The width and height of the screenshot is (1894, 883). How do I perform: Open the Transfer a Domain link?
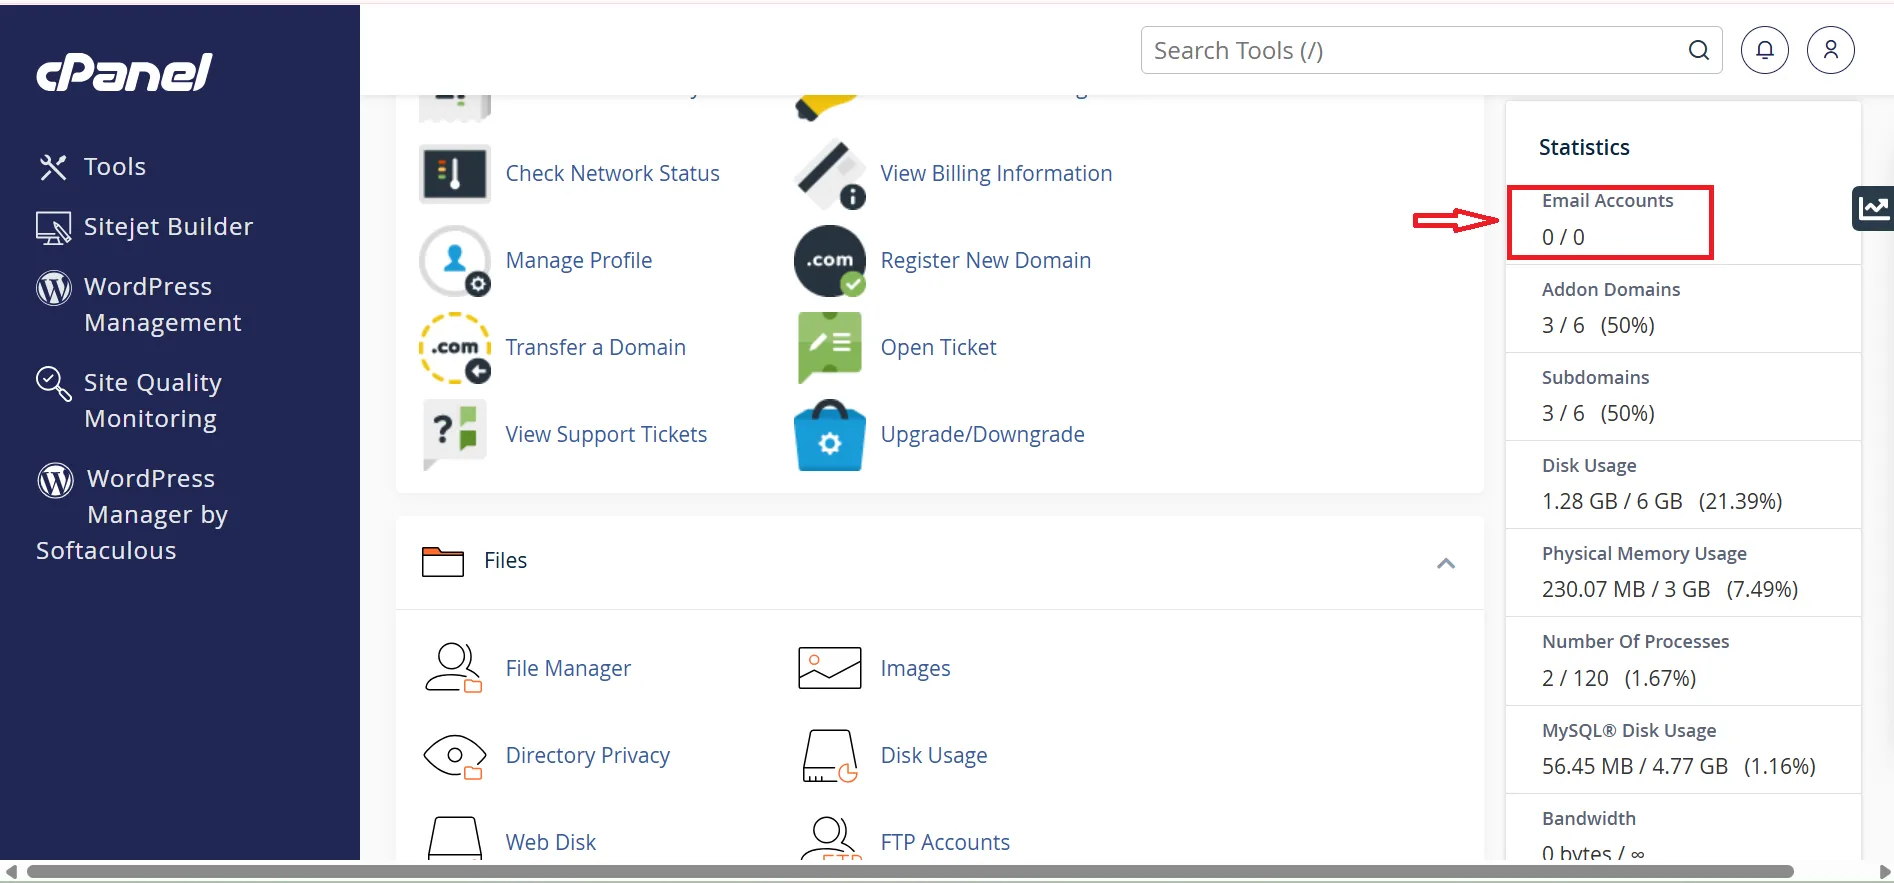[595, 348]
